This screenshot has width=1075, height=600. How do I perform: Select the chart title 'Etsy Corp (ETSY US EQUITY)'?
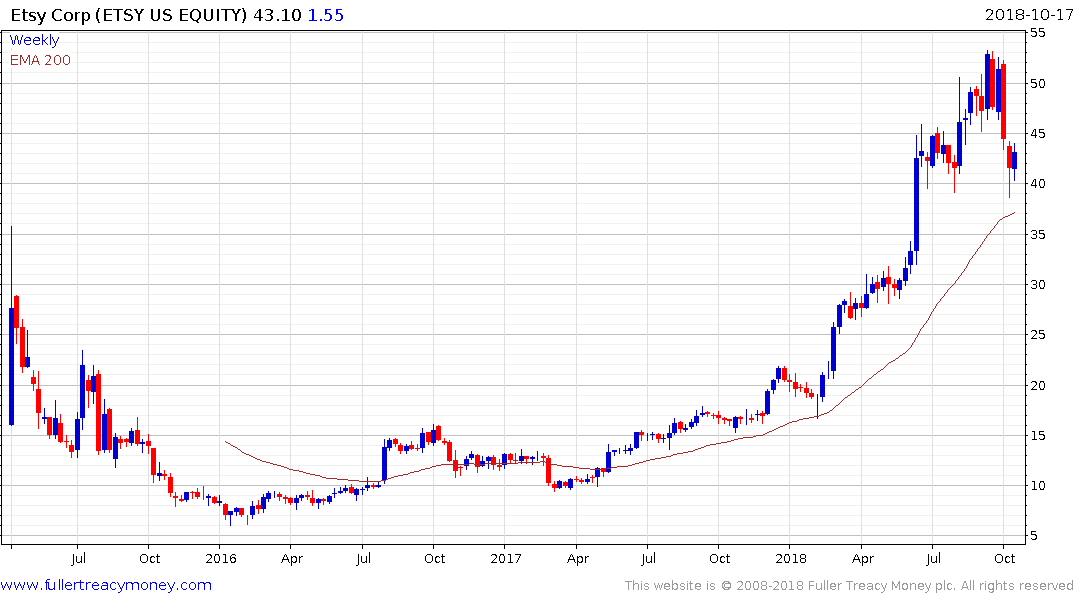pyautogui.click(x=128, y=15)
